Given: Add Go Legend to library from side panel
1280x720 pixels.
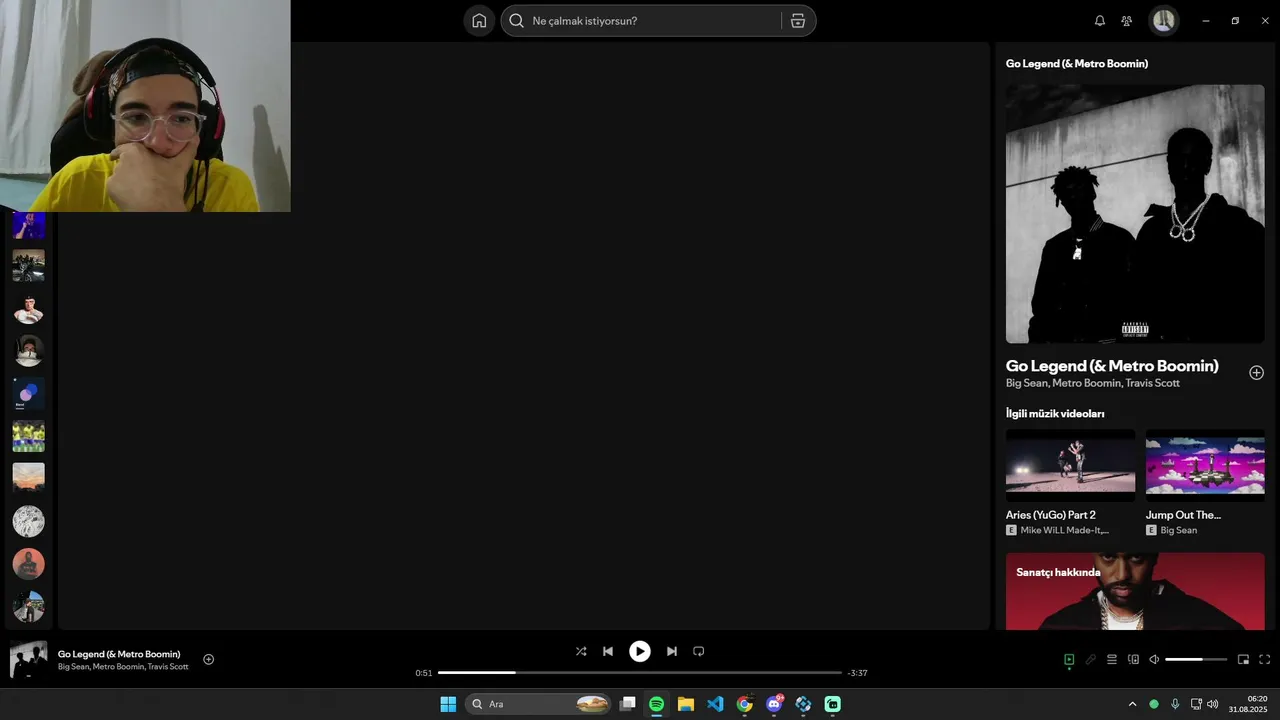Looking at the screenshot, I should click(1256, 373).
